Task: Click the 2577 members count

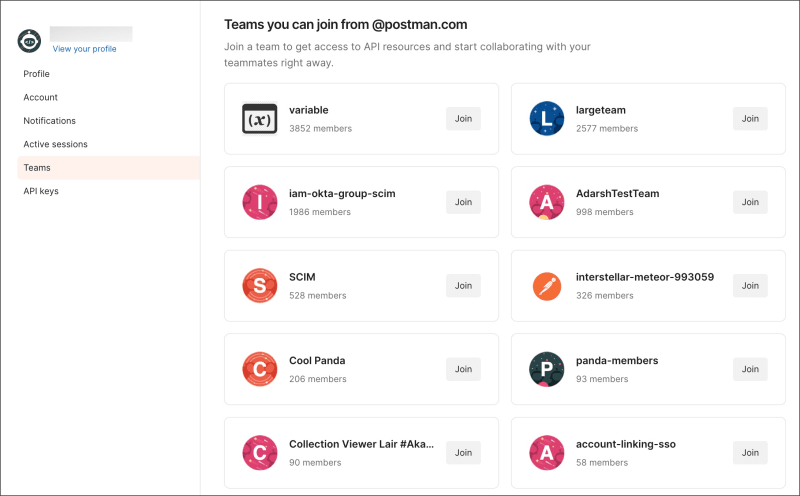Action: point(607,129)
